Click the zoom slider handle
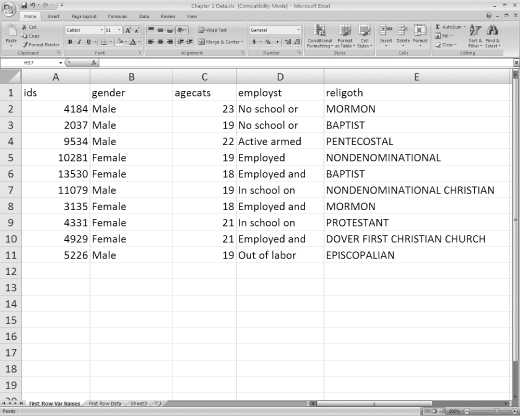 pos(497,411)
